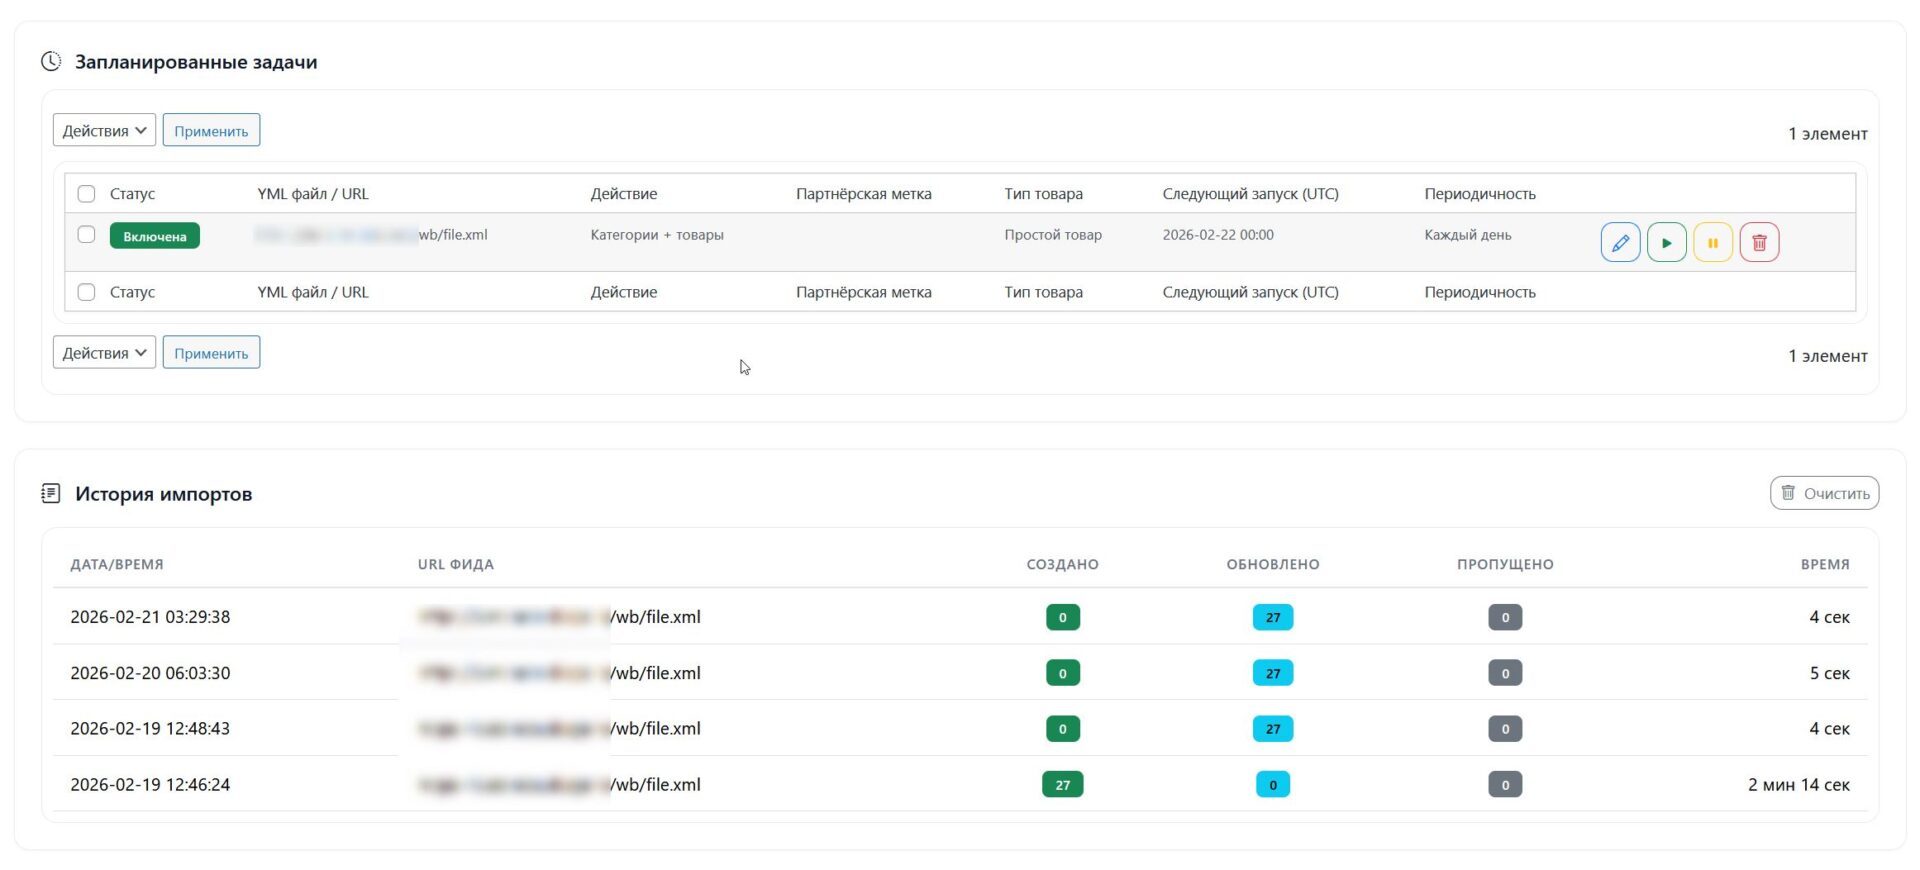
Task: Click the ВРЕМЯ column header
Action: point(1825,564)
